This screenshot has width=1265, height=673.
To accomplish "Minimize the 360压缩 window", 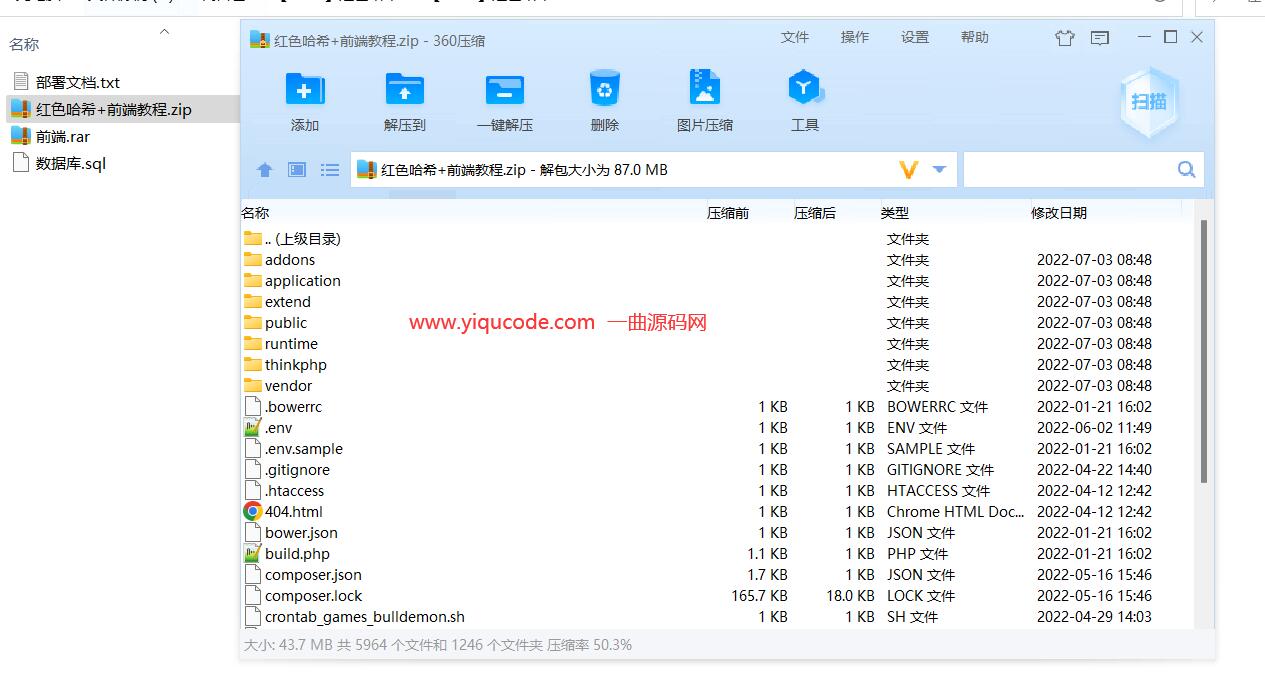I will tap(1144, 37).
